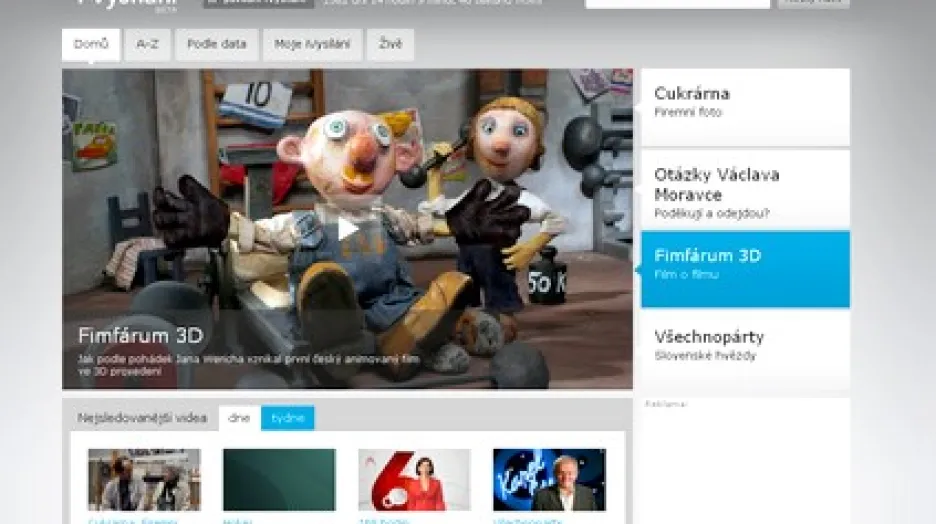This screenshot has height=524, width=936.
Task: Open the Cukrárna video thumbnail with two men
Action: 144,480
